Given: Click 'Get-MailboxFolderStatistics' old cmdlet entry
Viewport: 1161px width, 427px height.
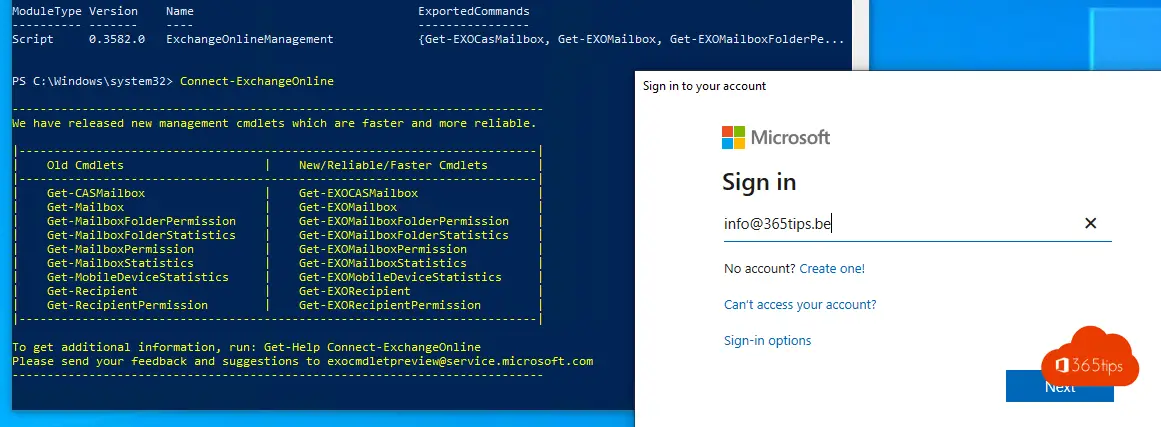Looking at the screenshot, I should 141,235.
